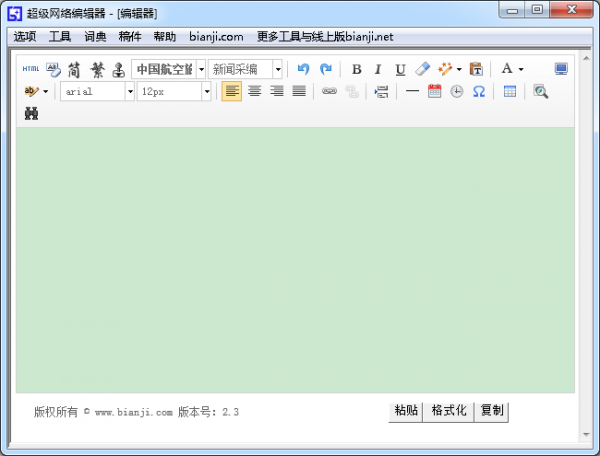Open the 词典 menu
This screenshot has height=456, width=600.
[95, 37]
